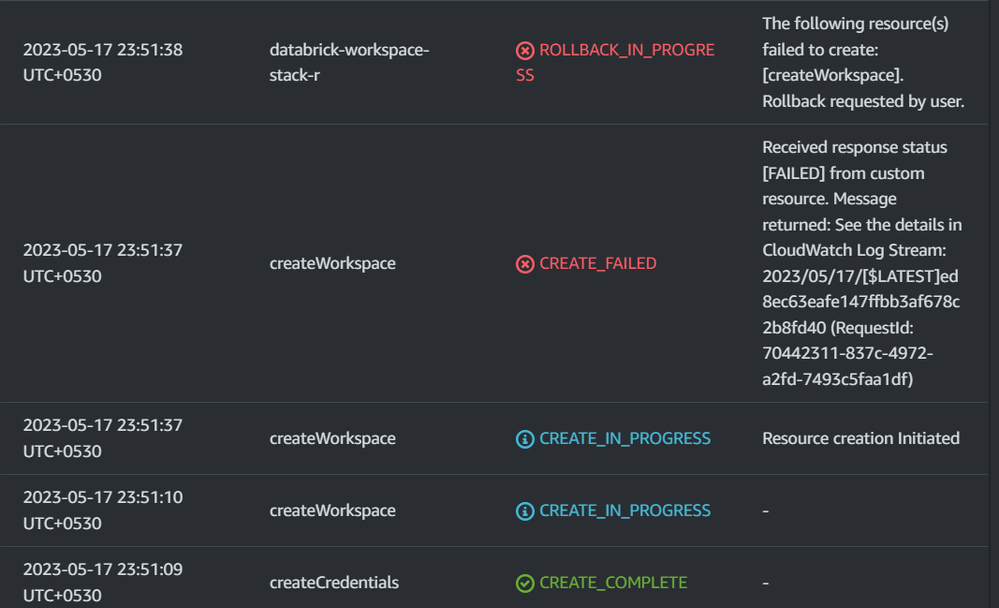999x608 pixels.
Task: Click the 'Resource creation Initiated' status reason
Action: [860, 439]
